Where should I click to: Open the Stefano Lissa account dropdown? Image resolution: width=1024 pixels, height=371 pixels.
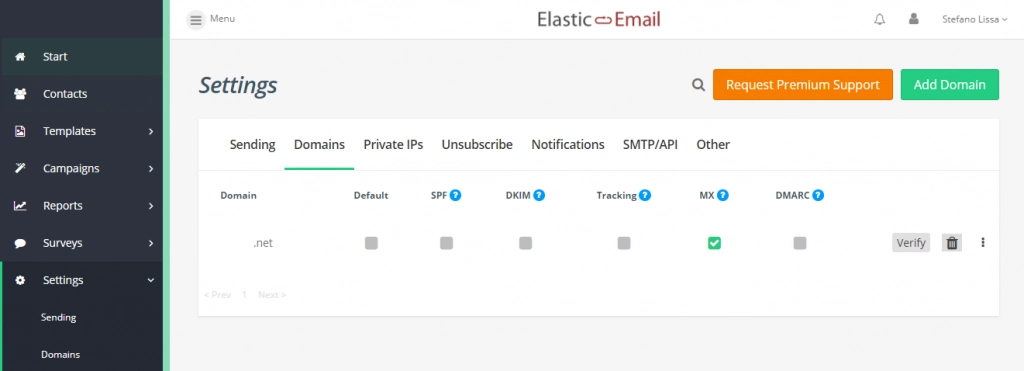coord(974,20)
